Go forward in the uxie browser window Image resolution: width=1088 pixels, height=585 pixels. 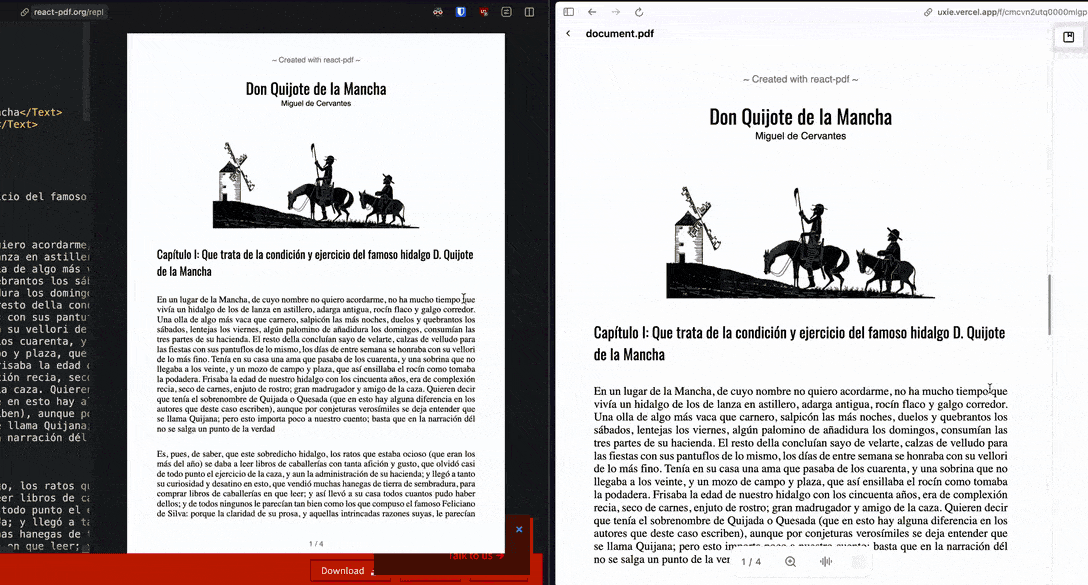pos(615,12)
